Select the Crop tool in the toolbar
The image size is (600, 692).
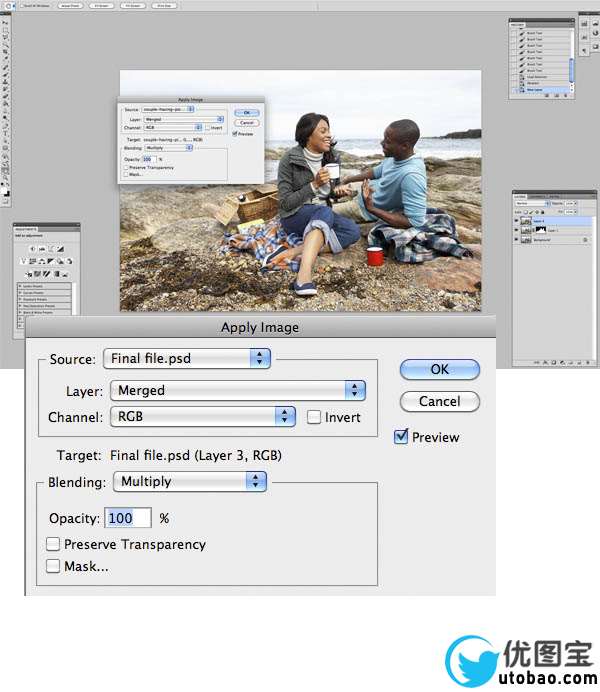5,52
